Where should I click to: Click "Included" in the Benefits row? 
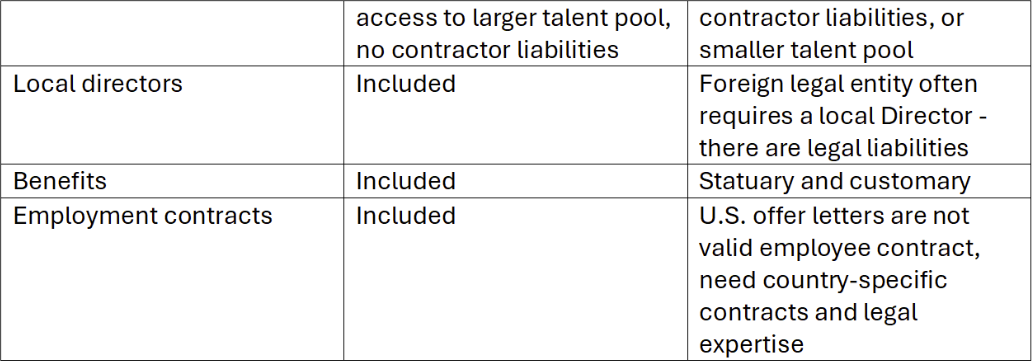click(x=405, y=181)
